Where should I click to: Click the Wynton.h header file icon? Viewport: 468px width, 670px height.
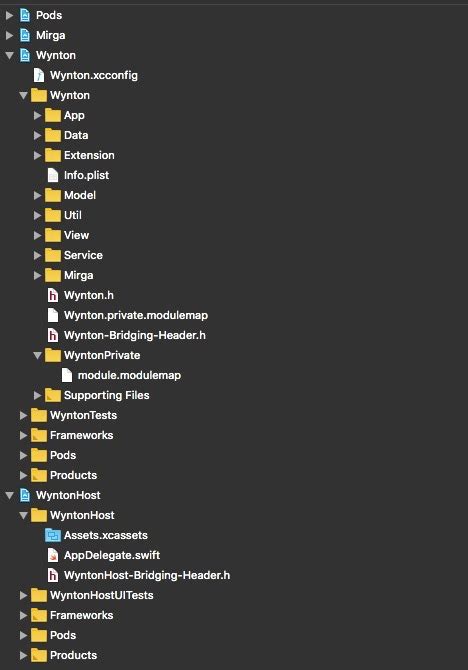pyautogui.click(x=53, y=295)
